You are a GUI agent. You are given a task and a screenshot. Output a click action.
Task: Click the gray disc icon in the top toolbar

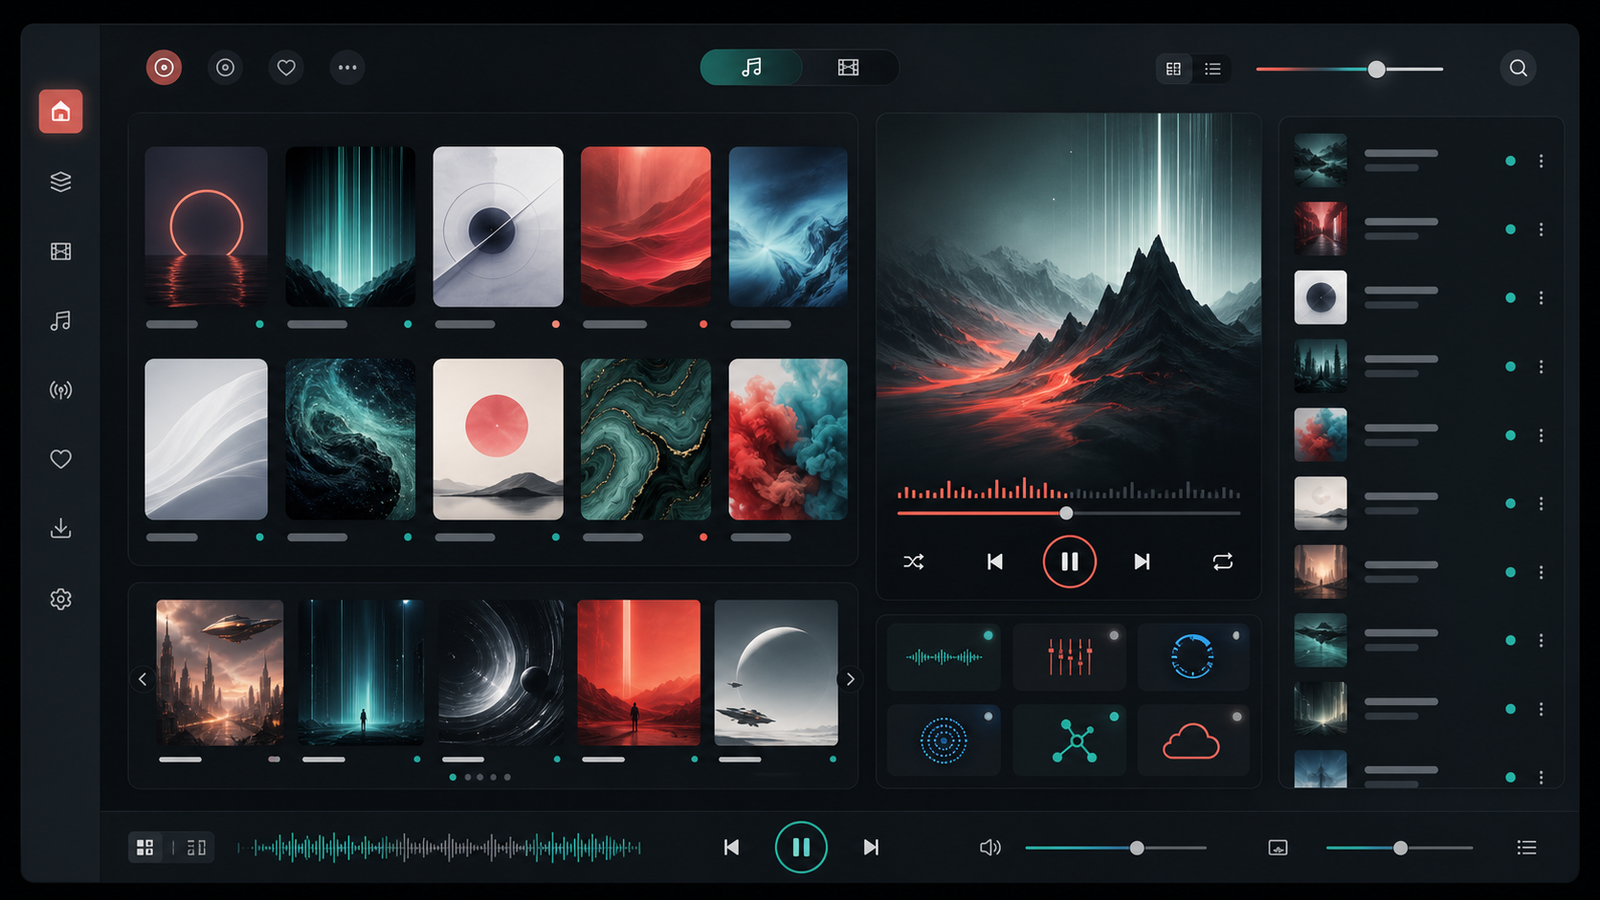click(x=225, y=68)
